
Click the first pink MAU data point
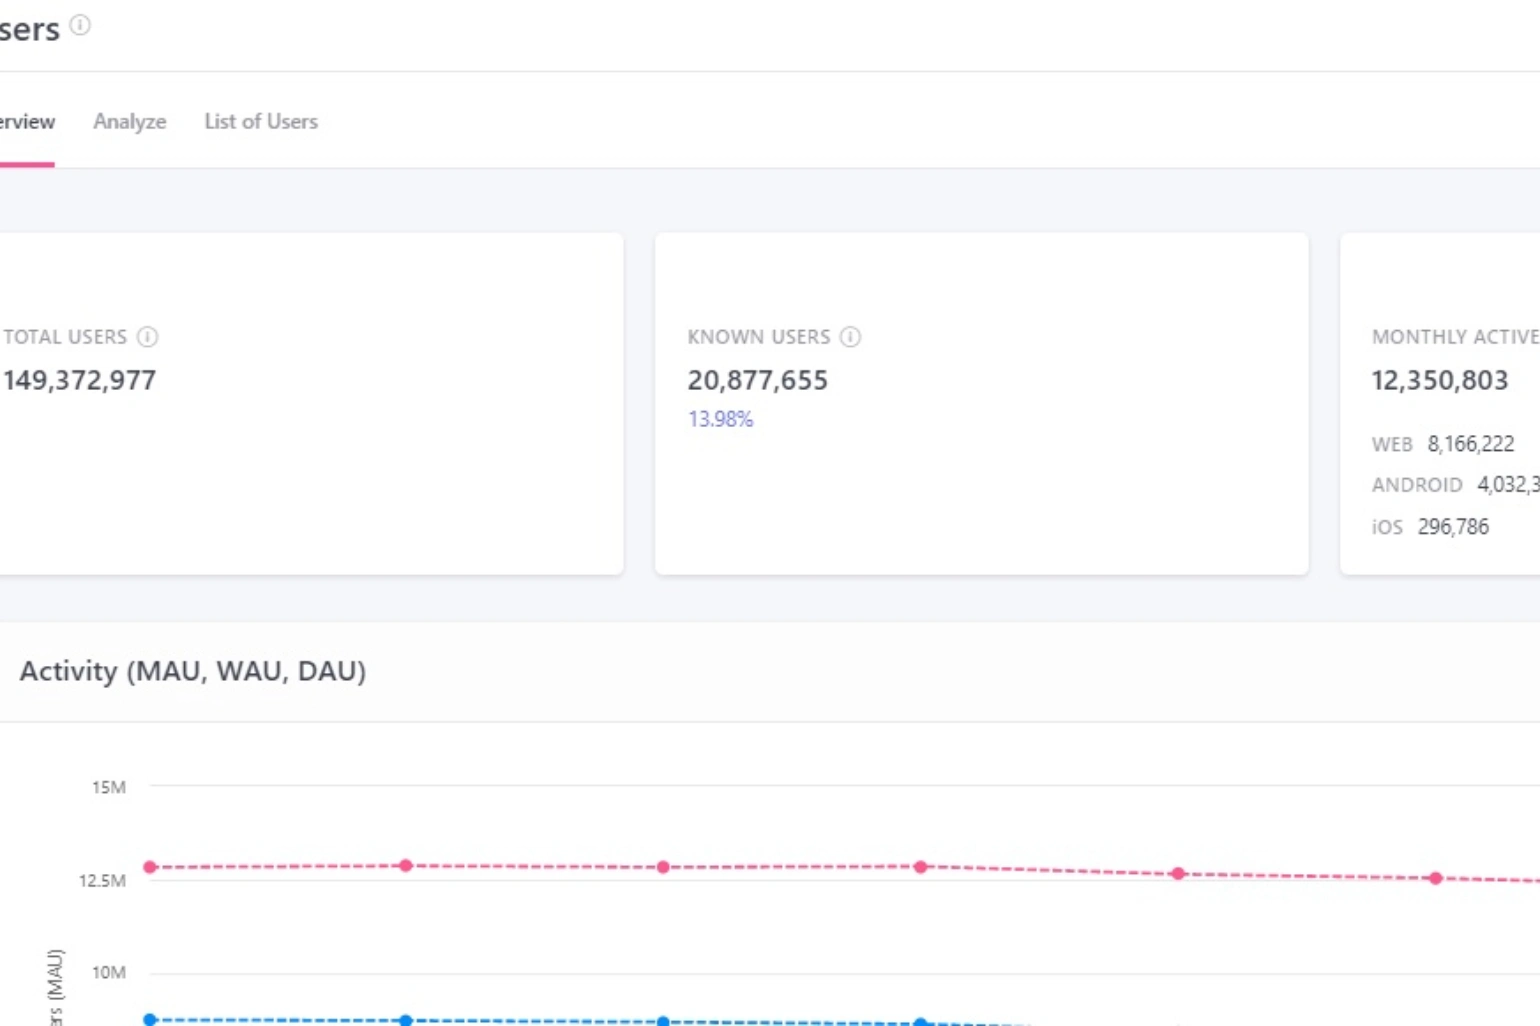[150, 867]
